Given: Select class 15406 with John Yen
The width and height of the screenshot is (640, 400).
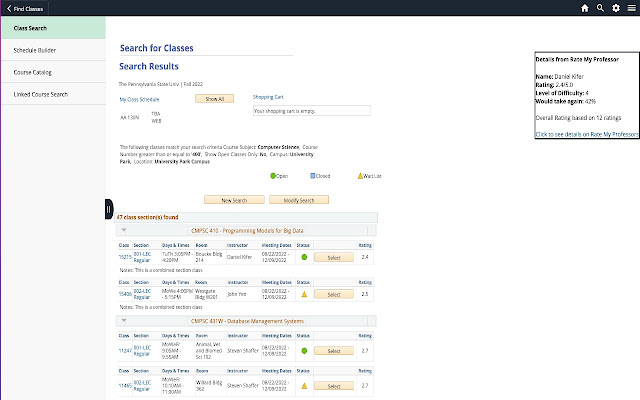Looking at the screenshot, I should [x=334, y=294].
